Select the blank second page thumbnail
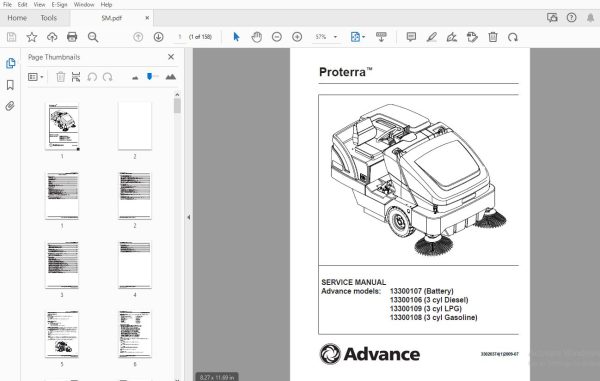 coord(135,126)
